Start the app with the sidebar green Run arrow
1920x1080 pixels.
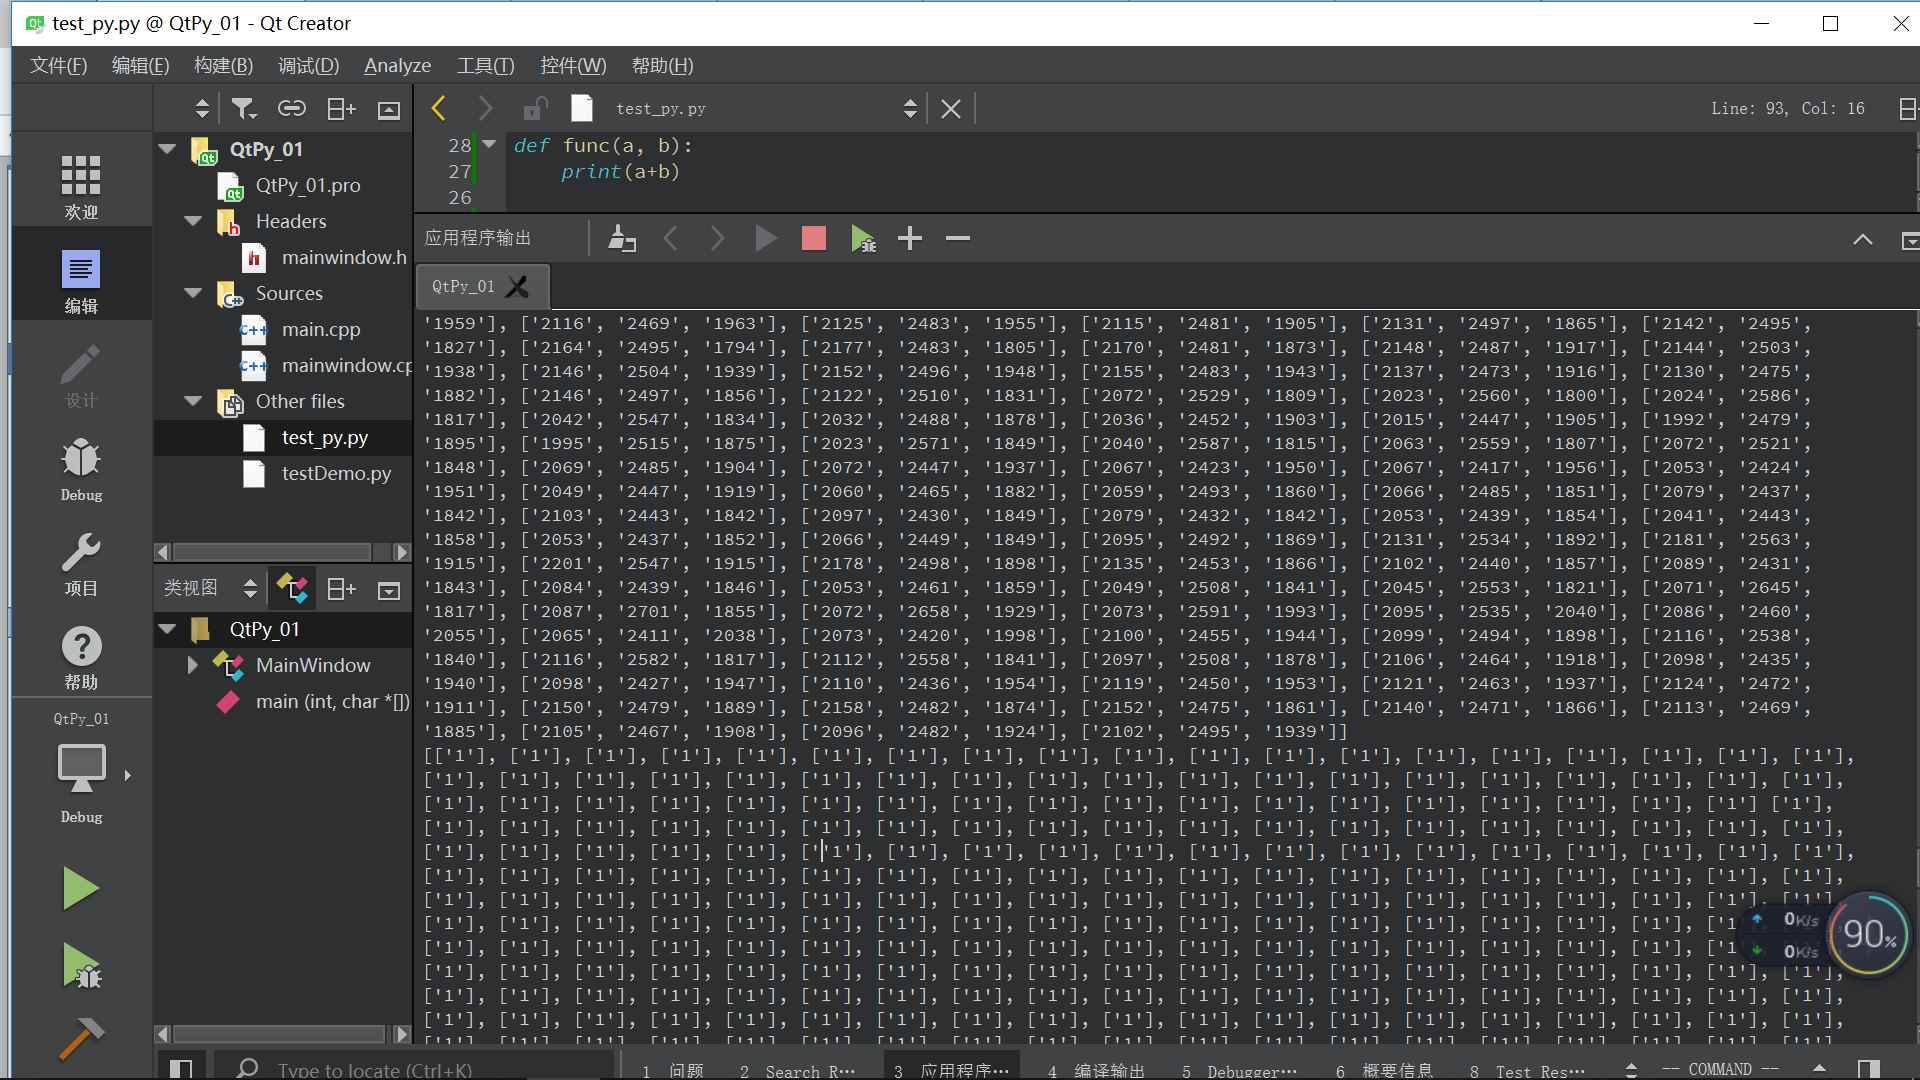(x=80, y=887)
